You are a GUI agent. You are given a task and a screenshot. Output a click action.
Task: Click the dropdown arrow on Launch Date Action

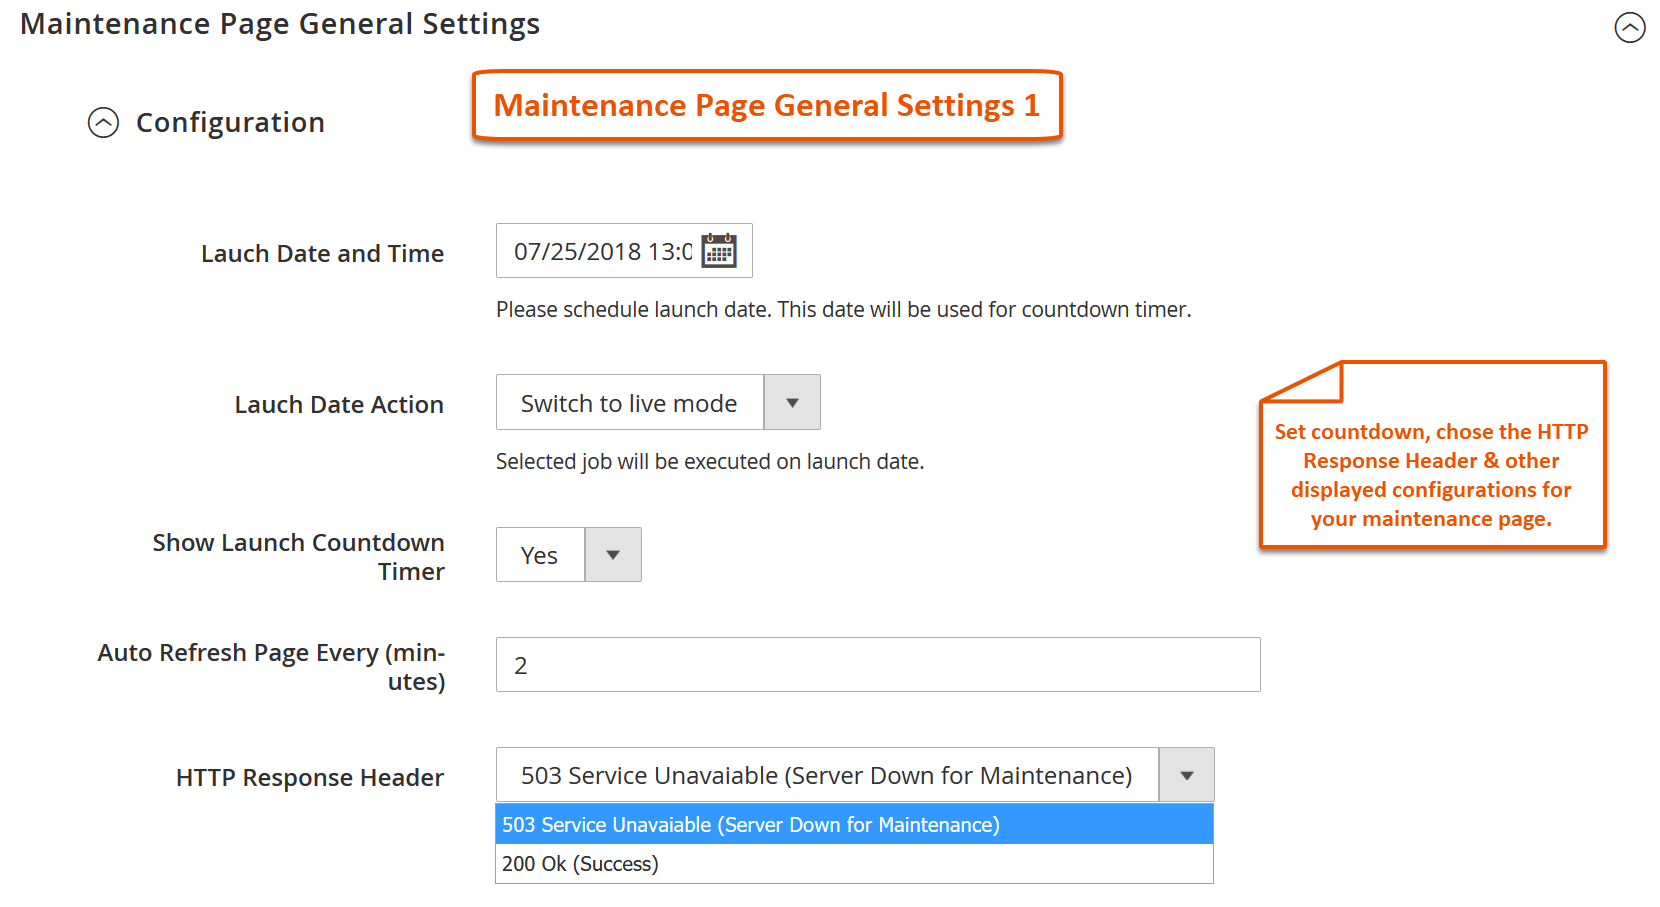[x=791, y=402]
